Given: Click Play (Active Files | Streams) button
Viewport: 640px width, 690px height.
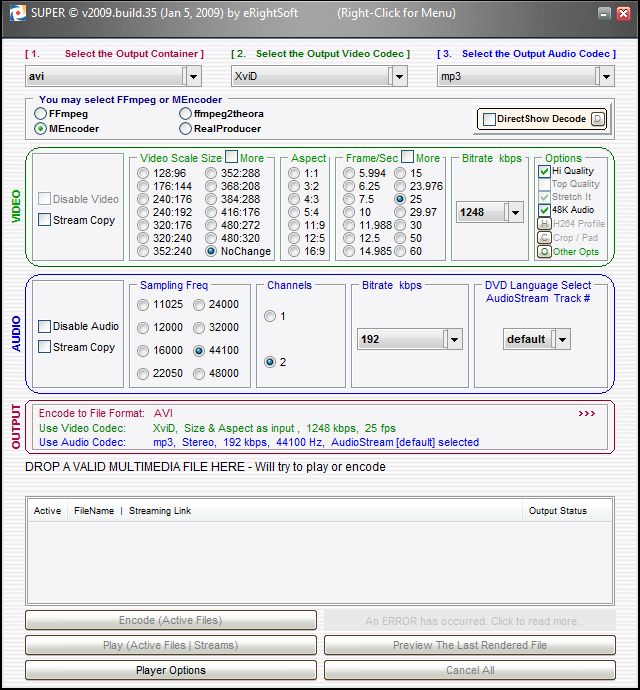Looking at the screenshot, I should (171, 646).
